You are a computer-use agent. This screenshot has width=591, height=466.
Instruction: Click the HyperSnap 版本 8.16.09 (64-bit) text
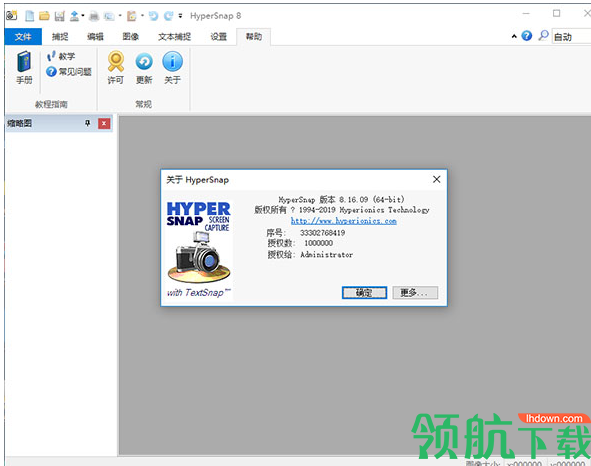click(x=341, y=199)
